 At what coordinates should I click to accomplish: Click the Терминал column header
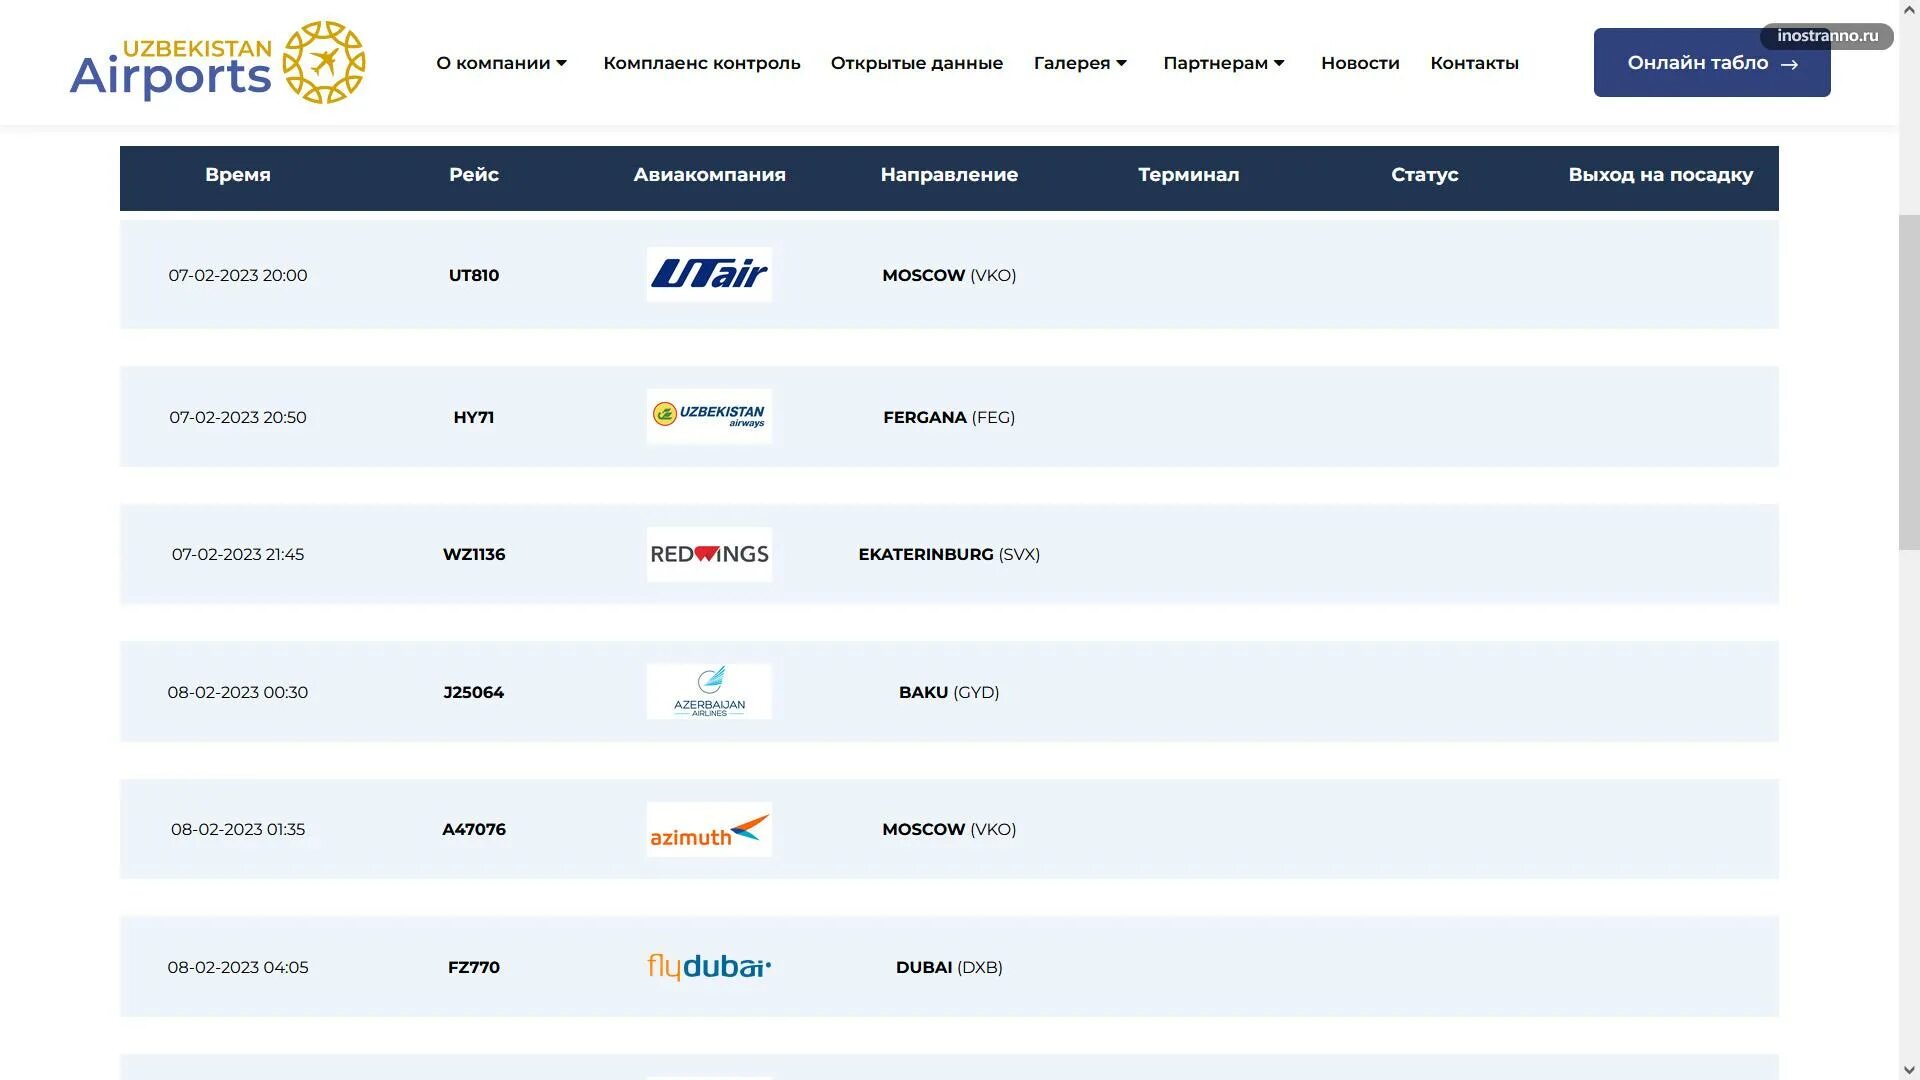(1189, 175)
